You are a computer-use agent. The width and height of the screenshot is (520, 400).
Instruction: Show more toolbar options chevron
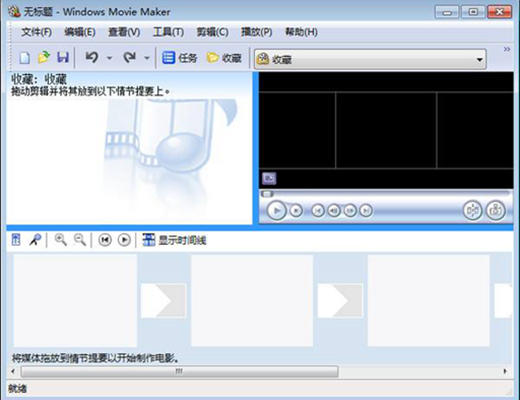pyautogui.click(x=507, y=49)
